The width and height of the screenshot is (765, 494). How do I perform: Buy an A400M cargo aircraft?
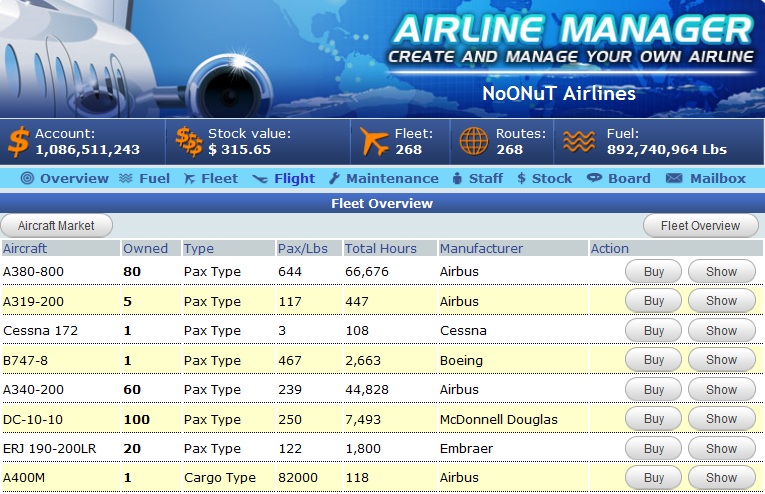point(653,477)
